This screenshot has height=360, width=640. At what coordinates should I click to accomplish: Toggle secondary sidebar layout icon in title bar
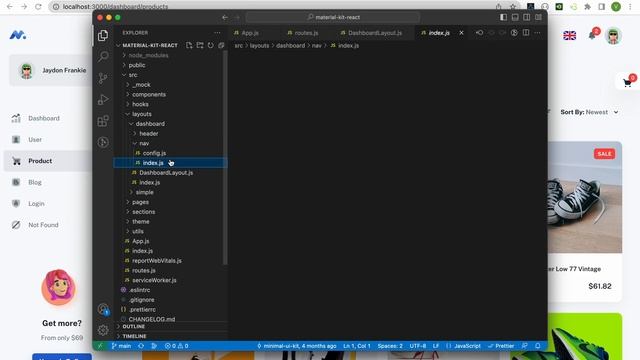527,17
